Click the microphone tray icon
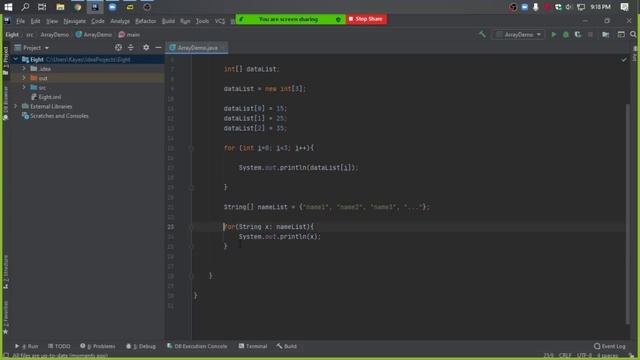 tap(536, 7)
